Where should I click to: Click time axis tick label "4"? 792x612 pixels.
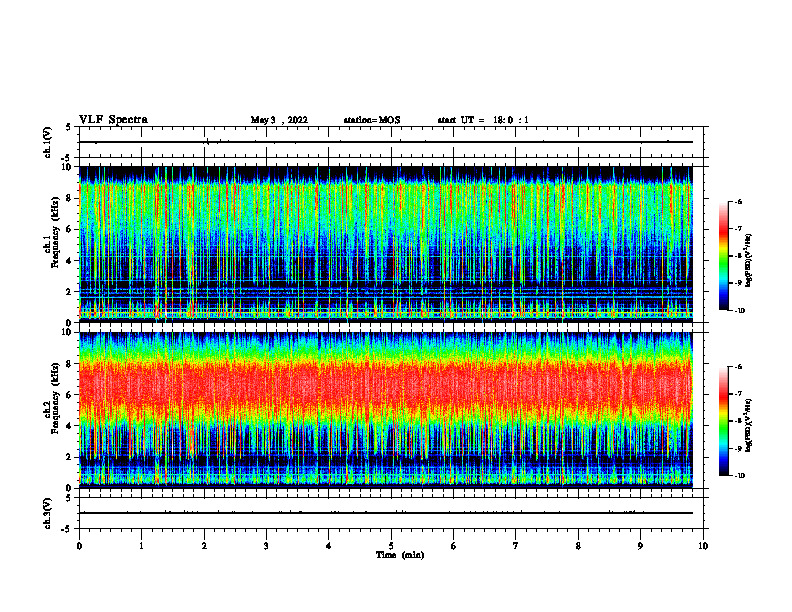(x=329, y=546)
